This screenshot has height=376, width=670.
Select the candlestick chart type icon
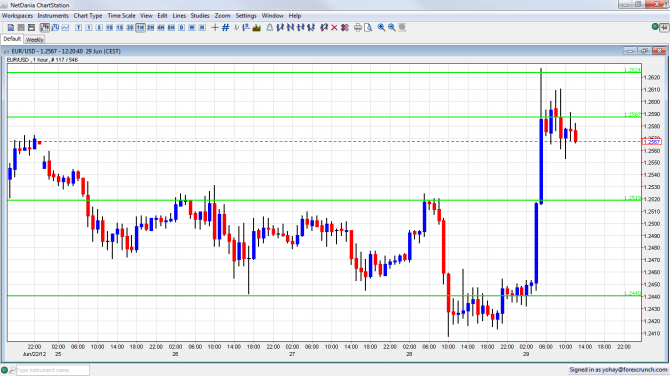[x=44, y=28]
